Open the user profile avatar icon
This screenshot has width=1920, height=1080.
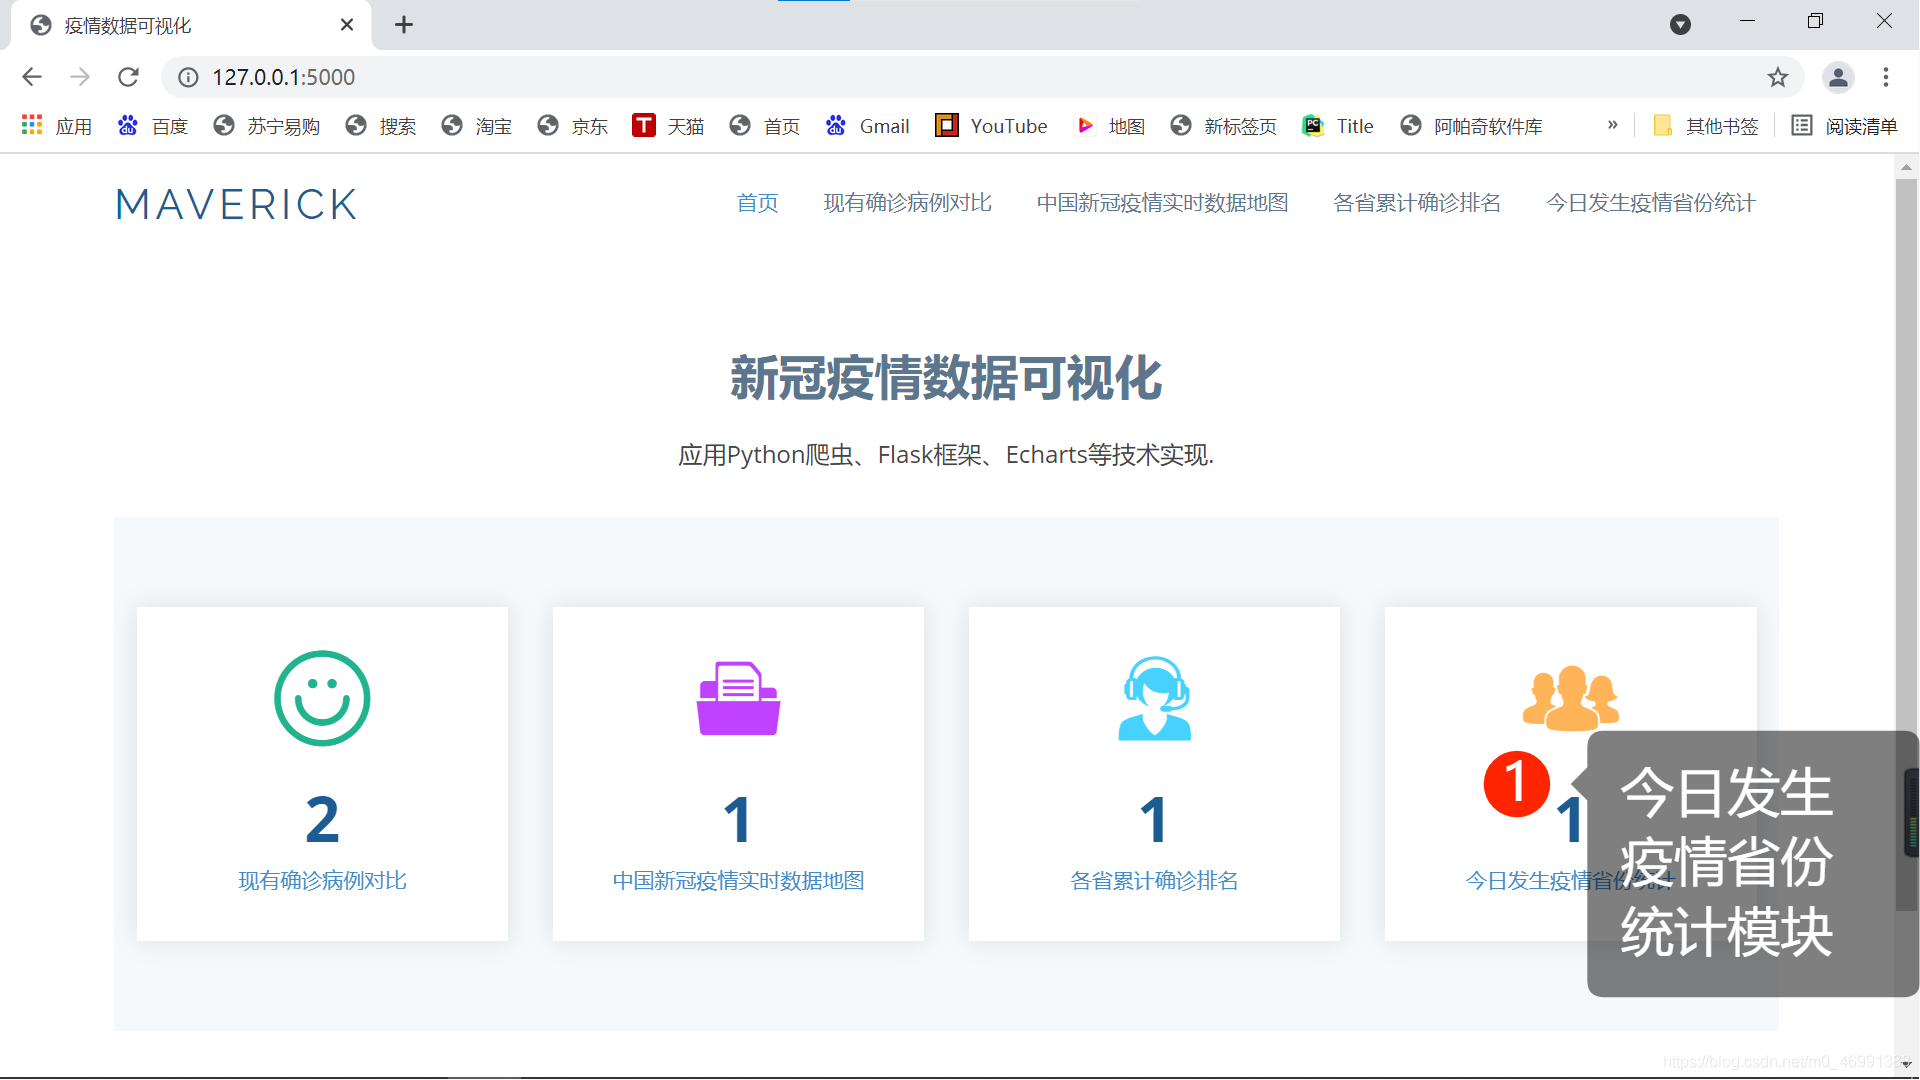pyautogui.click(x=1838, y=77)
